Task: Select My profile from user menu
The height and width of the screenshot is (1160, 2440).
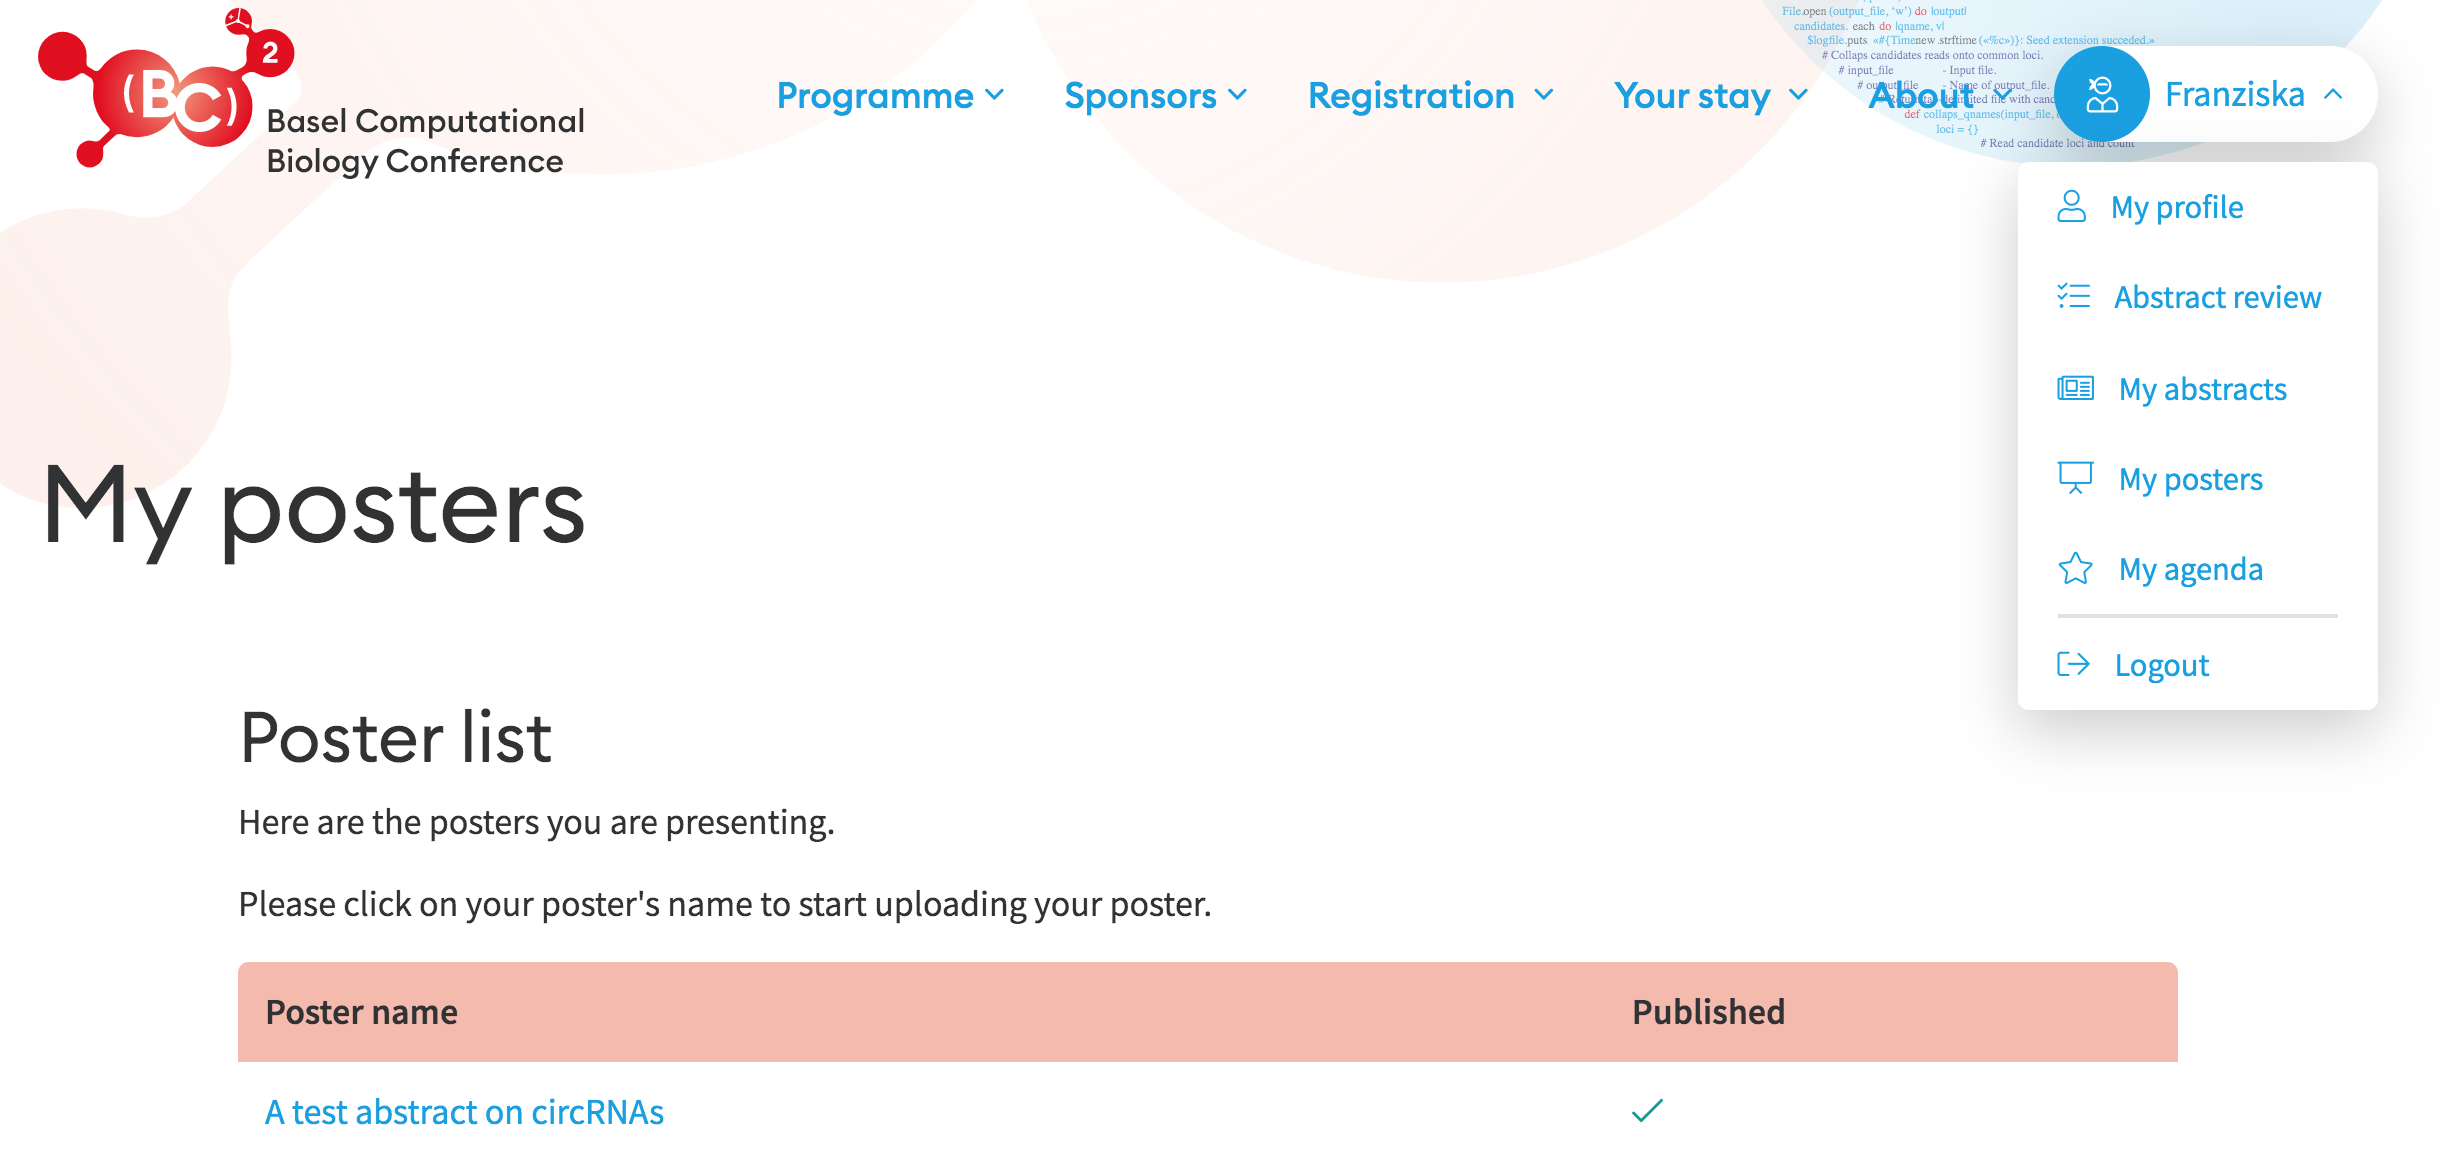Action: pos(2177,207)
